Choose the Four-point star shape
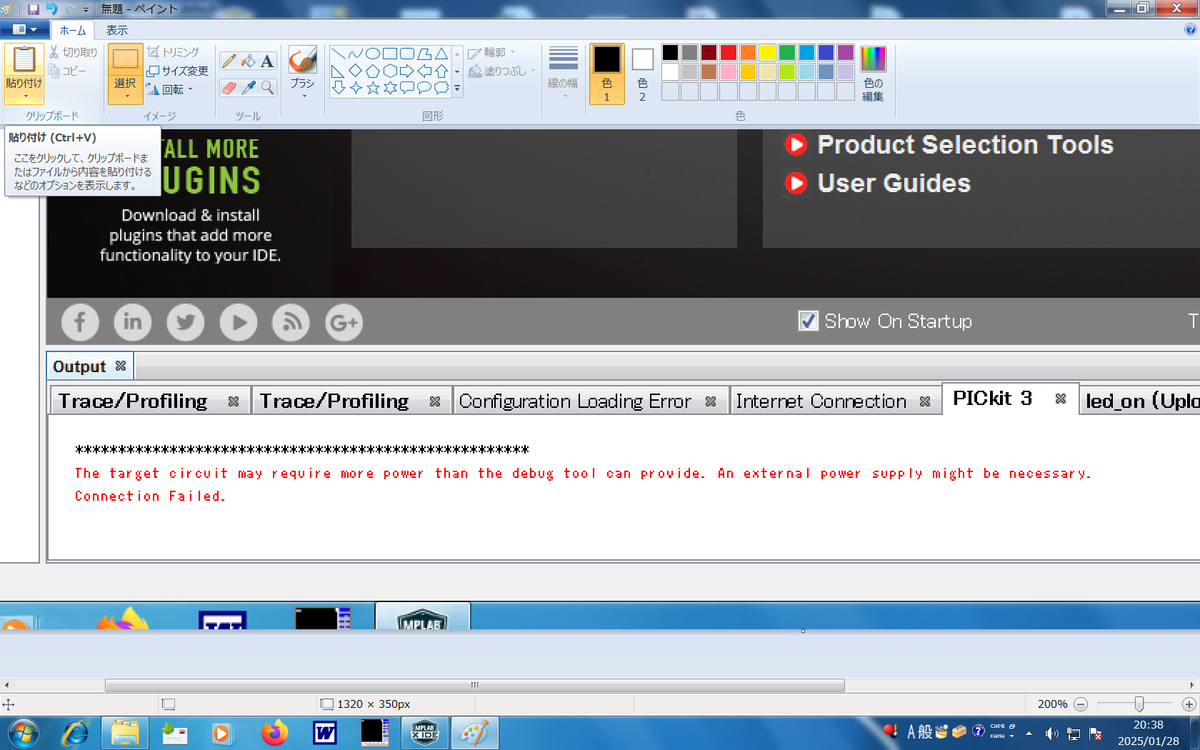 pos(355,88)
